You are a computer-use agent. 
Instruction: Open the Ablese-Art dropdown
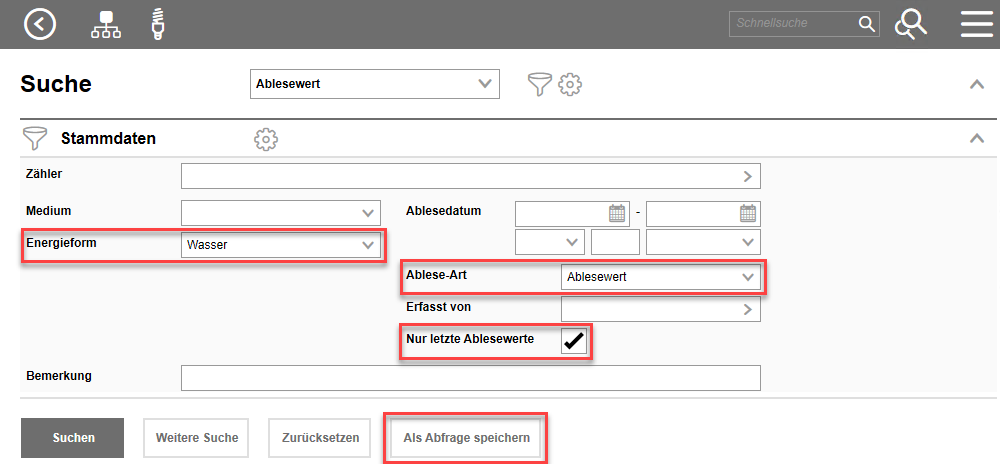click(x=661, y=277)
